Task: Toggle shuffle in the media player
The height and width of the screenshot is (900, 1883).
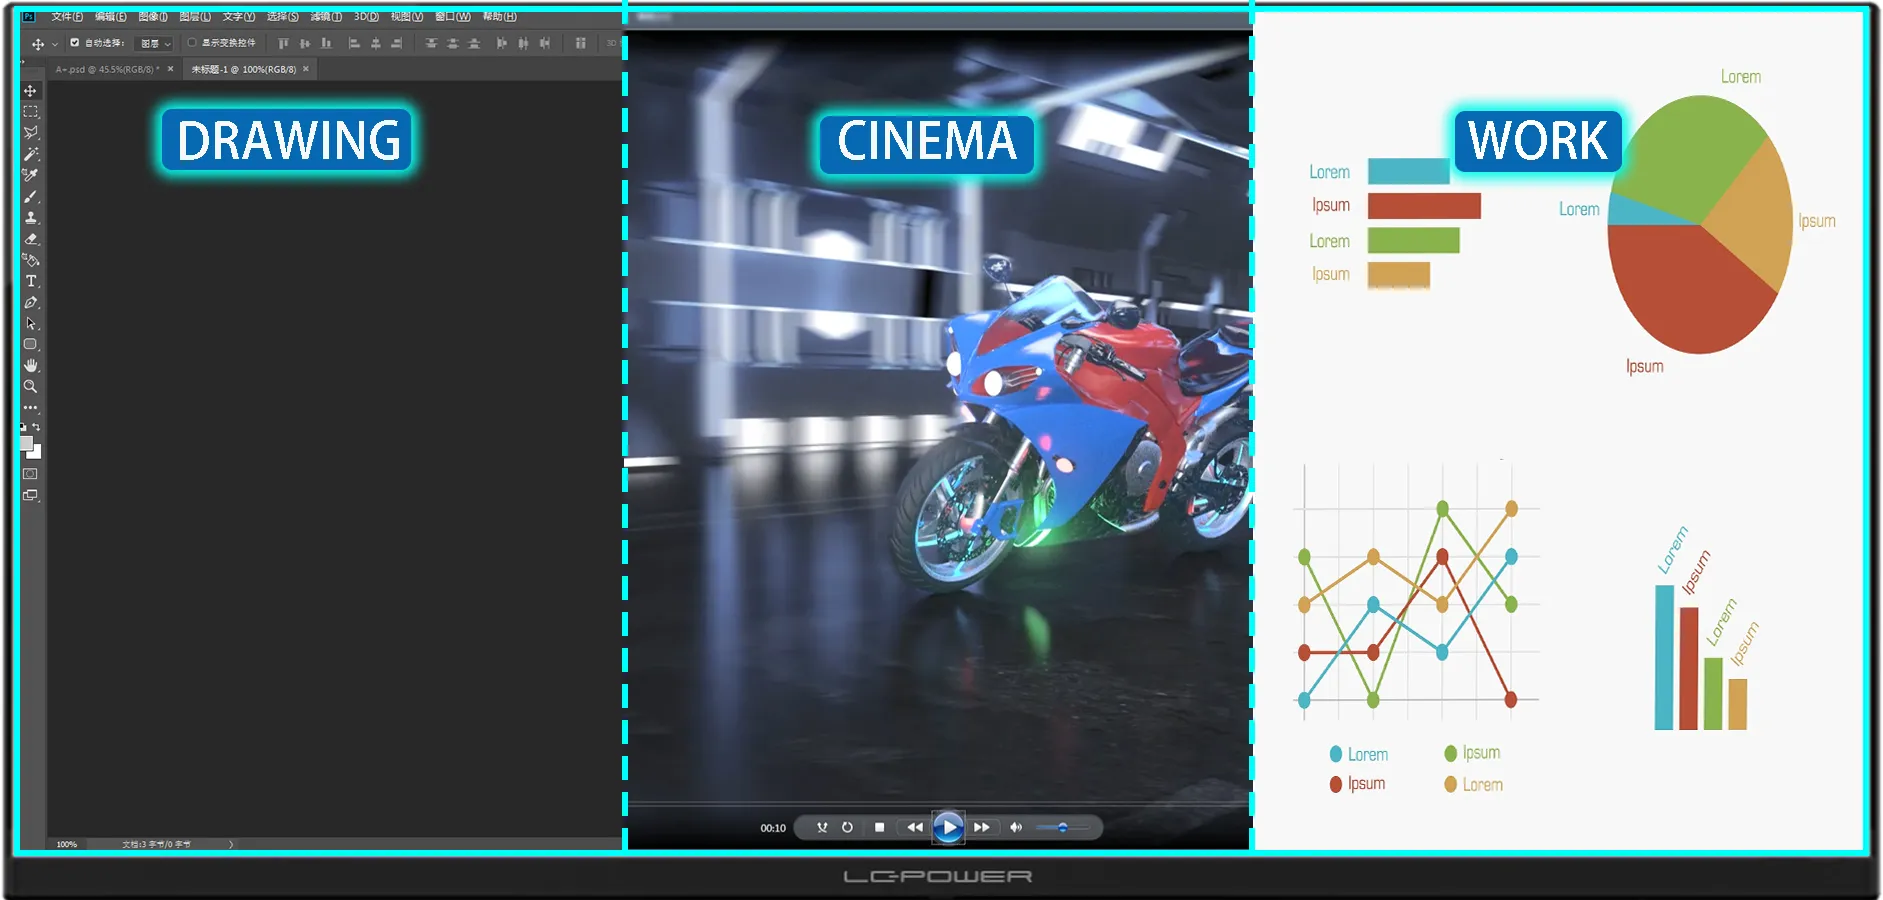Action: point(822,827)
